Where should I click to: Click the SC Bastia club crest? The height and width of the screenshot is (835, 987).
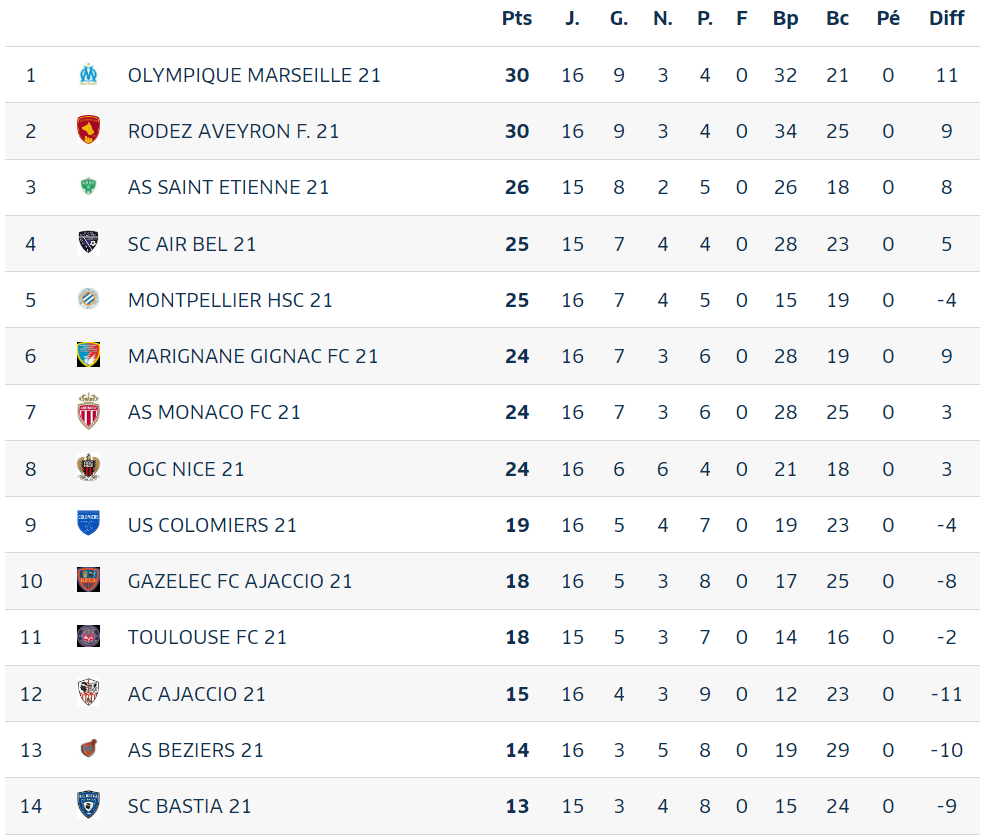pos(88,805)
